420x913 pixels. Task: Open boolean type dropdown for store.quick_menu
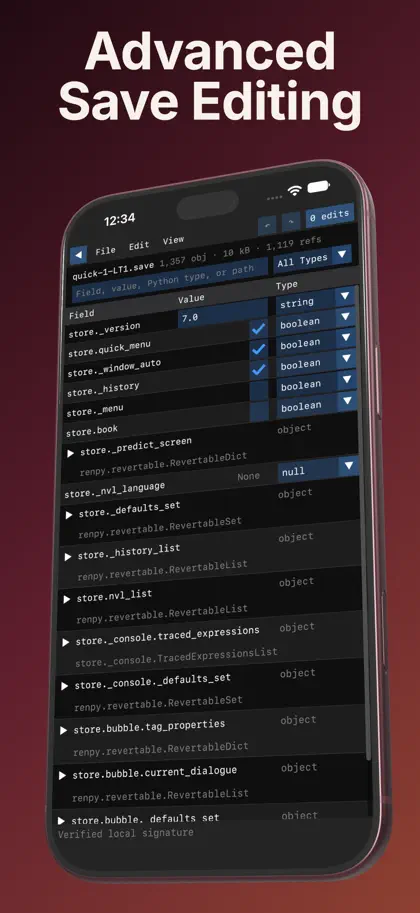point(315,320)
